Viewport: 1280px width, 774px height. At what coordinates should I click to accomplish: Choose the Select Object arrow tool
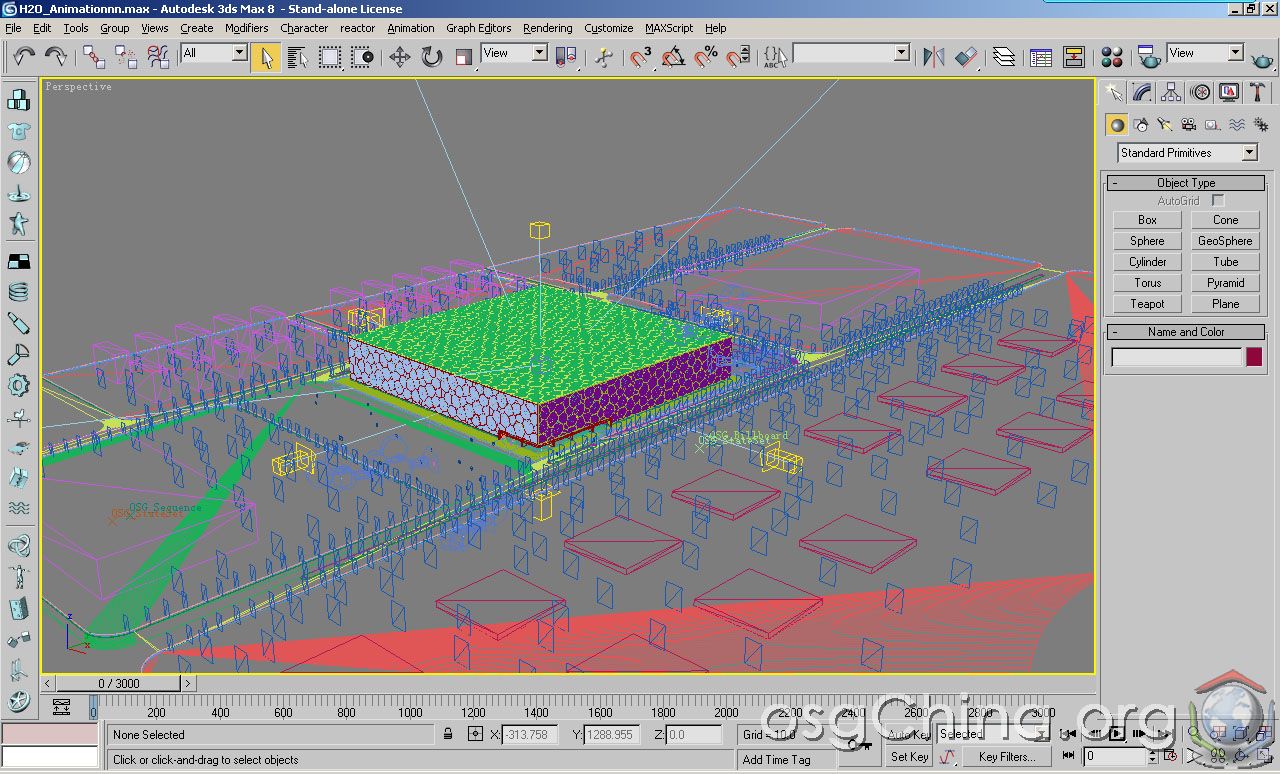pyautogui.click(x=266, y=57)
